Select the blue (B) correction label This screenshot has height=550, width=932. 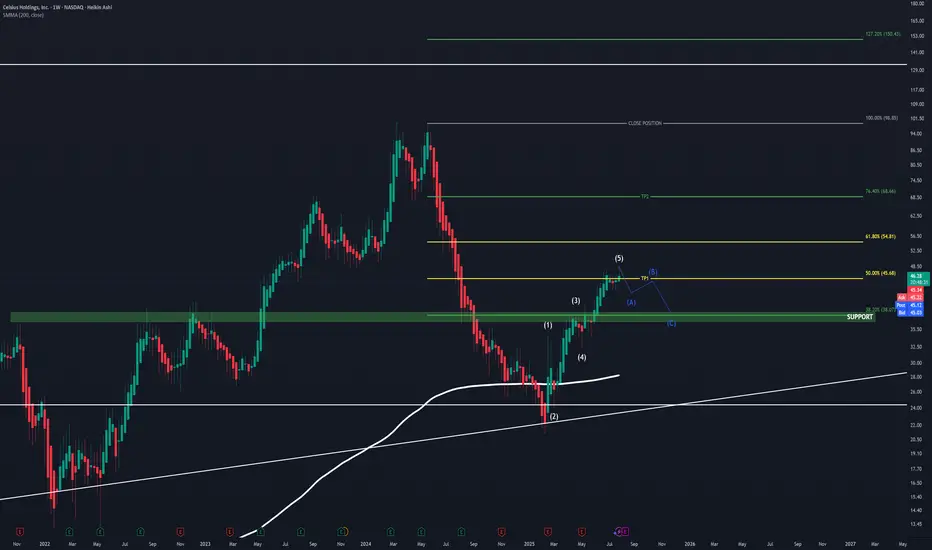pyautogui.click(x=652, y=272)
